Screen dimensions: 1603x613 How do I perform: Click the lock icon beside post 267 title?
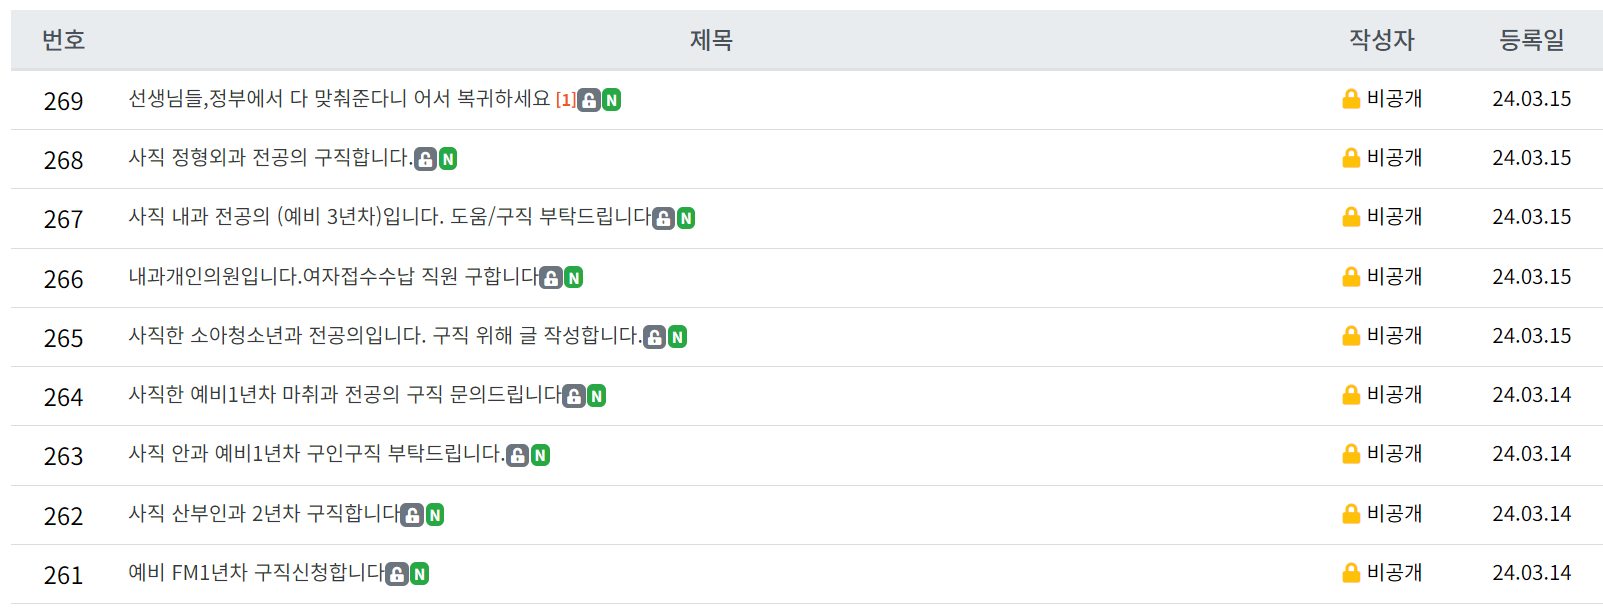tap(663, 218)
